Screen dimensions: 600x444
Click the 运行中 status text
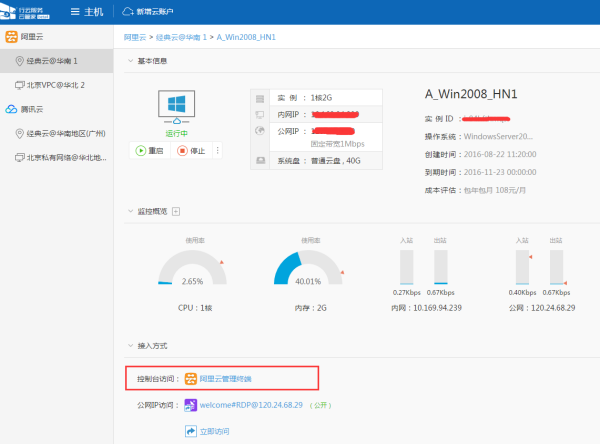[176, 133]
